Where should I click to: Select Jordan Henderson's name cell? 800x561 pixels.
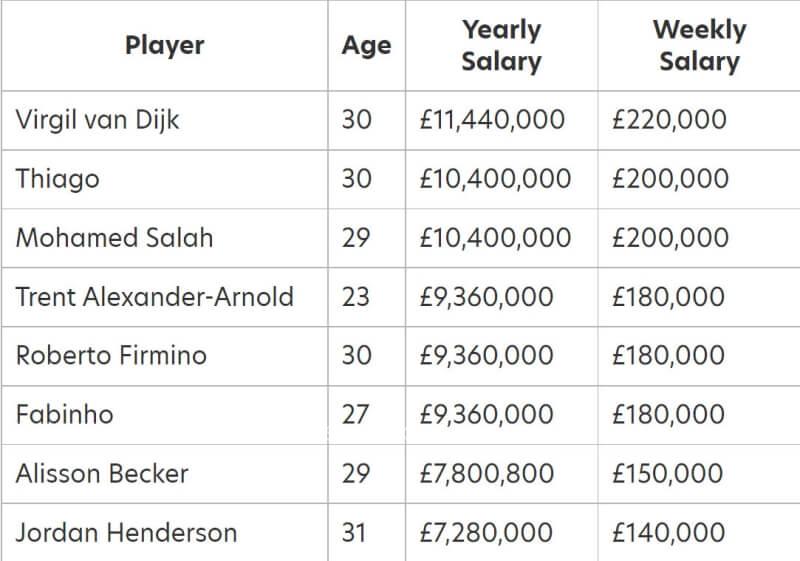126,532
